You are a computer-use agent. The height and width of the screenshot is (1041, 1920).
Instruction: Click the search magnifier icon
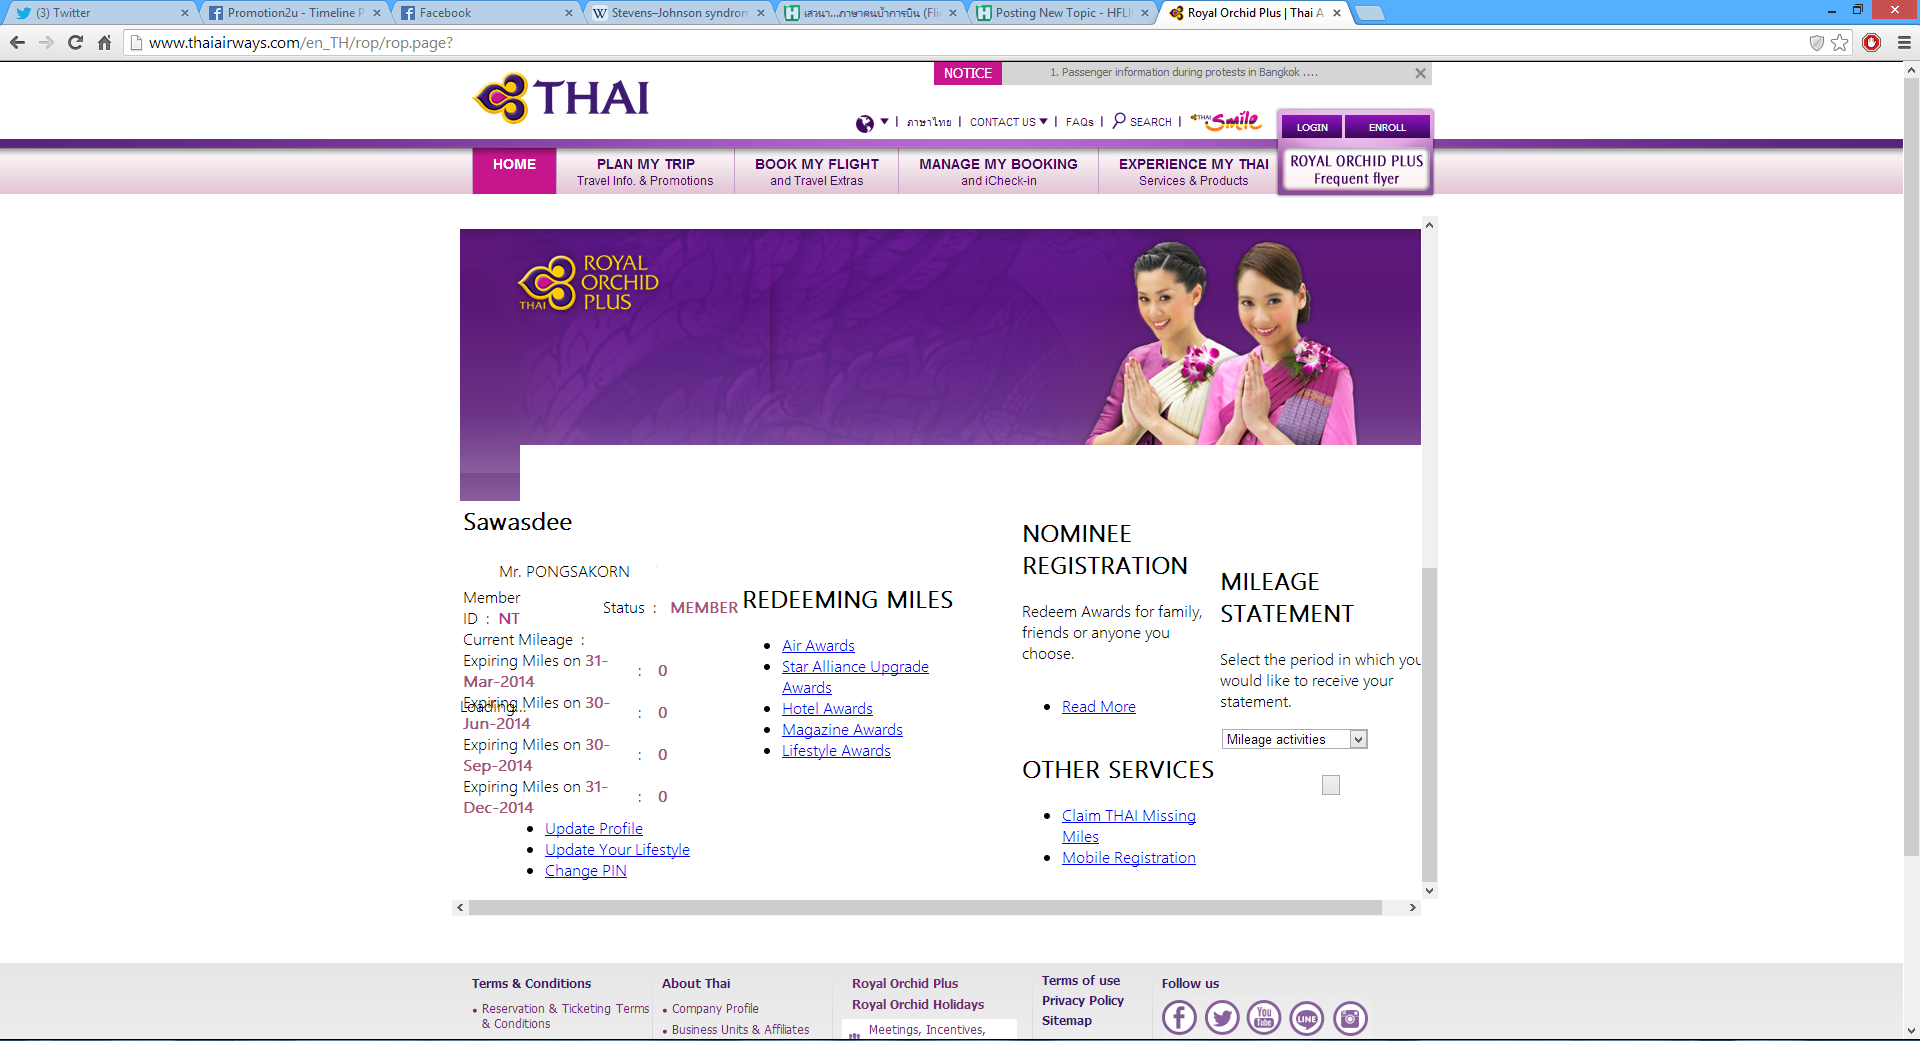pyautogui.click(x=1119, y=121)
